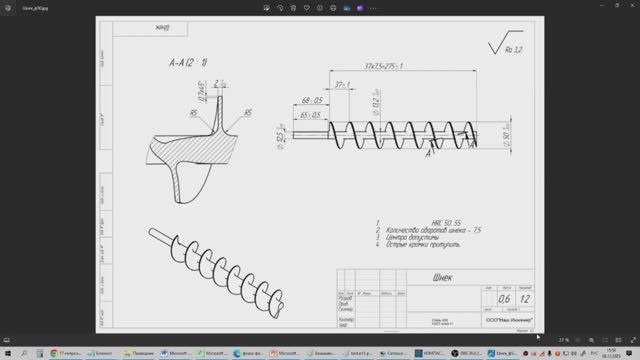Switch to the Проводник taskbar window
The width and height of the screenshot is (640, 360).
coord(139,353)
